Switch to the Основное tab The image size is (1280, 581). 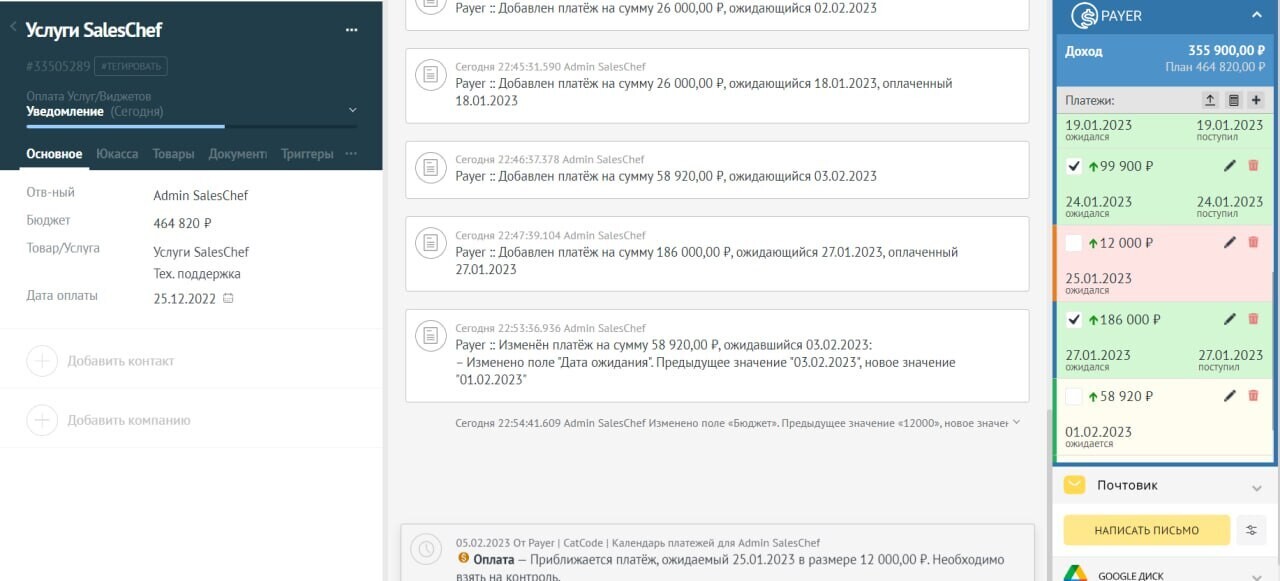point(54,154)
